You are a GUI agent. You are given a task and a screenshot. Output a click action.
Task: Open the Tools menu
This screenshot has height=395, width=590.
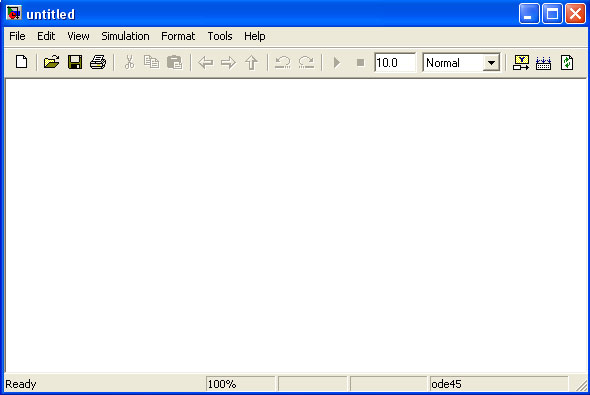tap(220, 36)
